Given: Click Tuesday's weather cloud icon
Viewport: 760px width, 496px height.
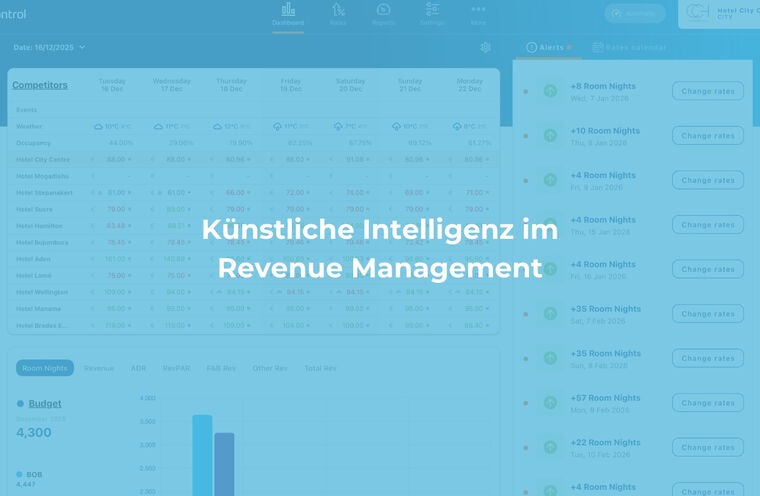Looking at the screenshot, I should (x=98, y=127).
